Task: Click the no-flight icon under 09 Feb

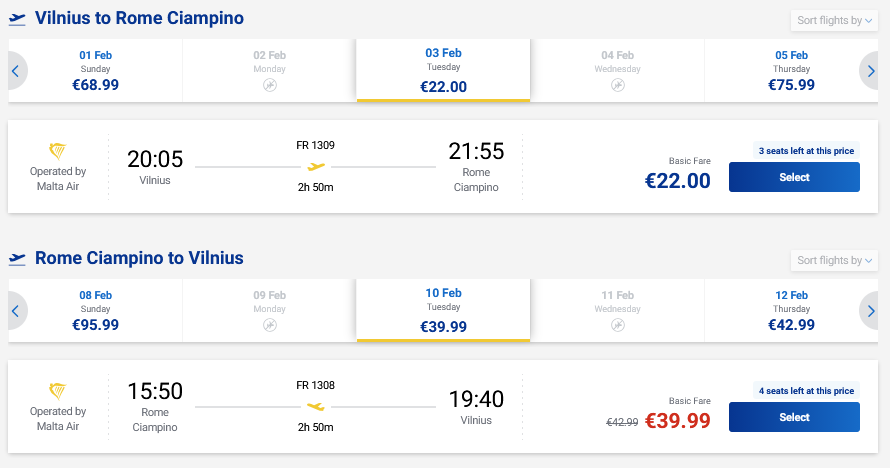Action: click(269, 326)
